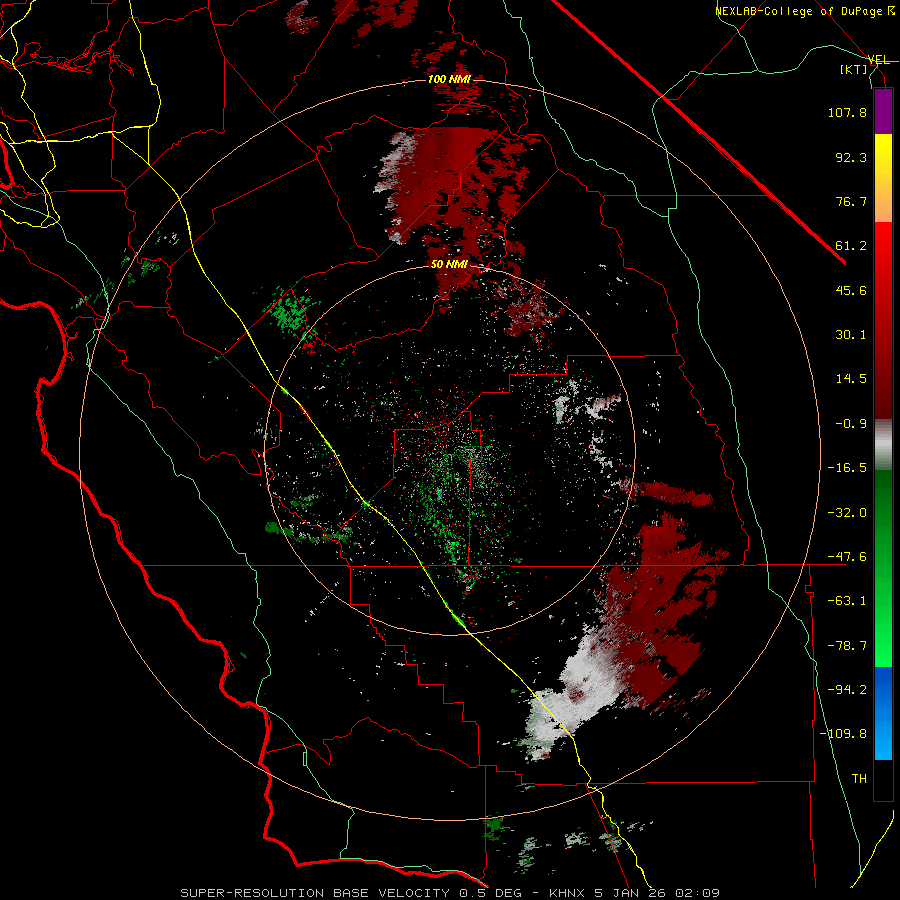Click the -78.7 velocity scale value
The width and height of the screenshot is (900, 900).
(847, 646)
